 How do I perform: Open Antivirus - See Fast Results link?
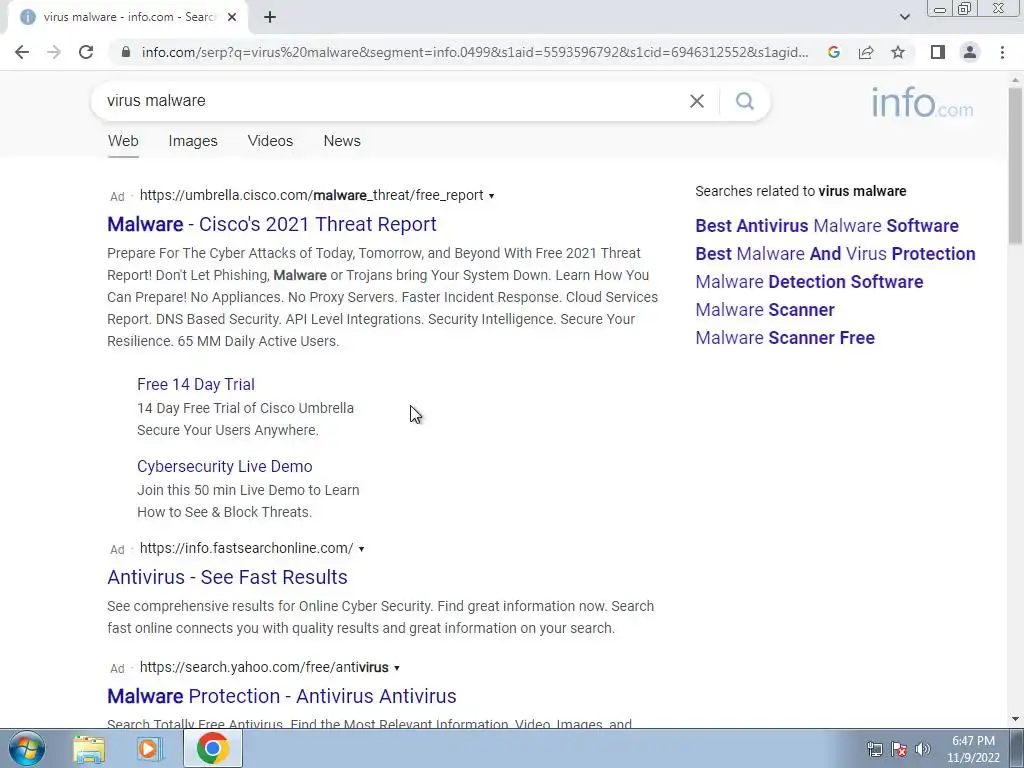tap(227, 577)
